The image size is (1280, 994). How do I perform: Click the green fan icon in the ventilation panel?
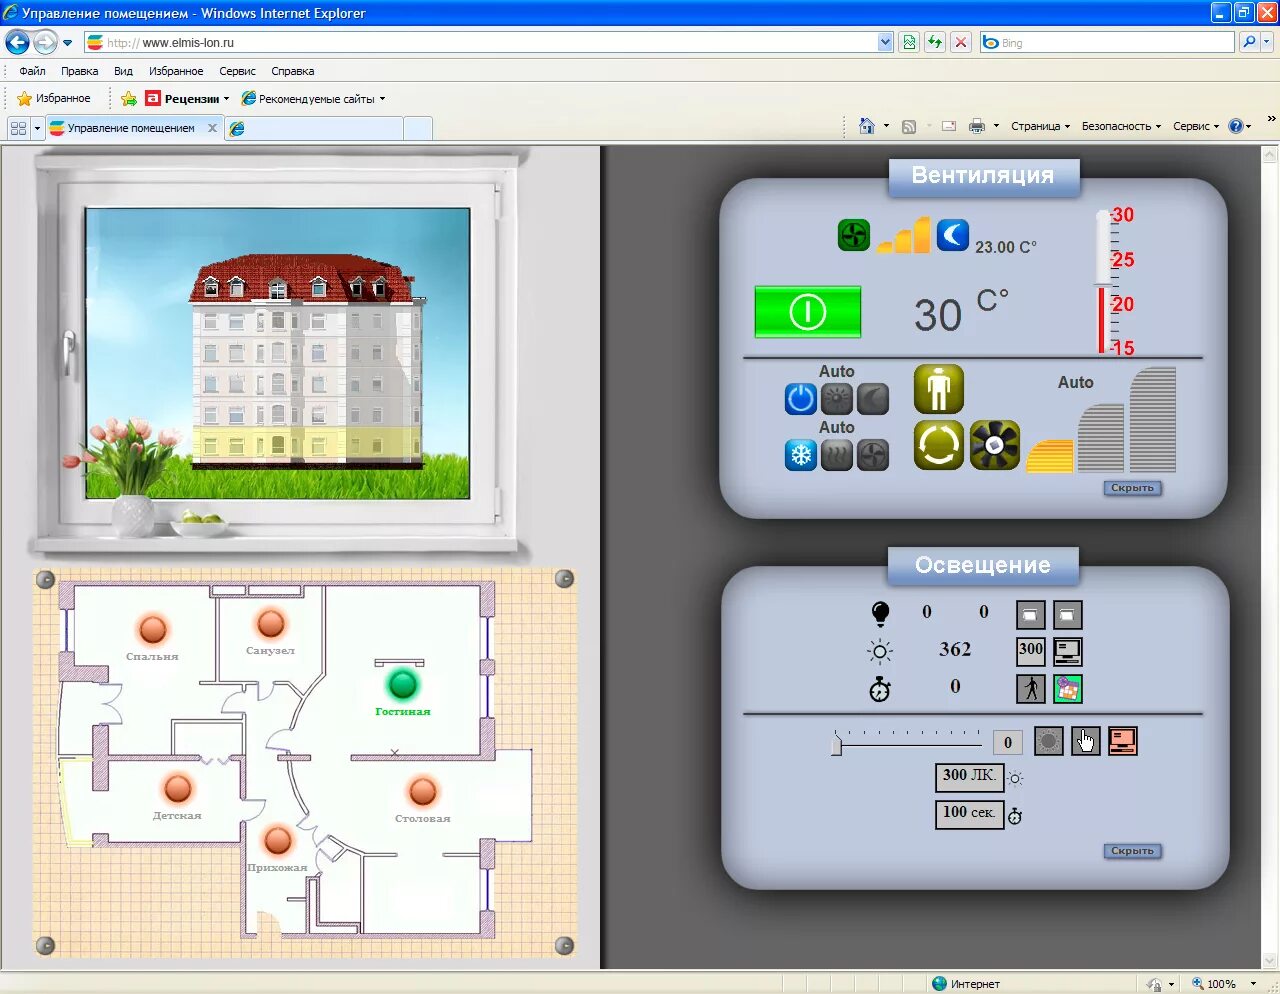point(853,235)
